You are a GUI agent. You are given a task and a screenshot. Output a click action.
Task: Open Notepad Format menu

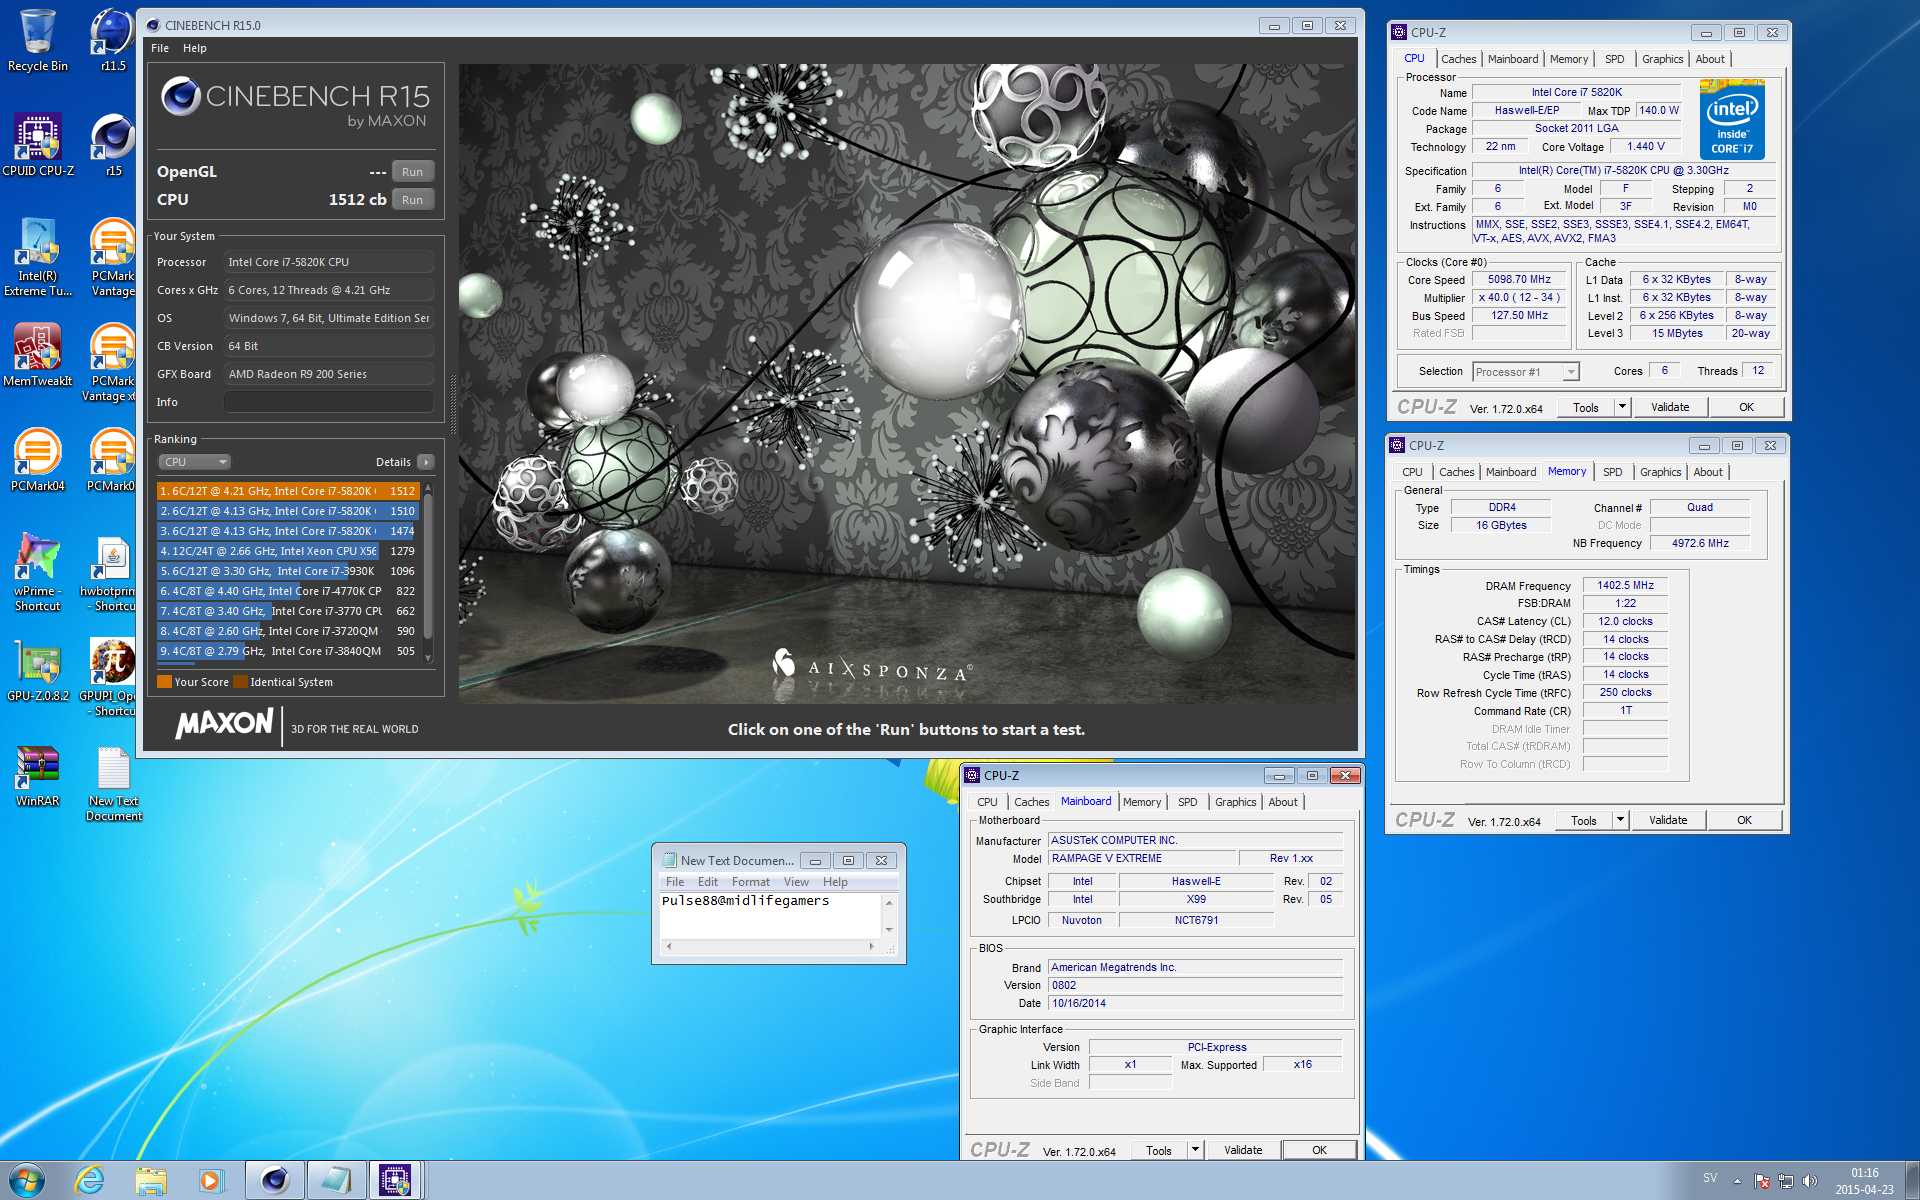click(x=750, y=882)
